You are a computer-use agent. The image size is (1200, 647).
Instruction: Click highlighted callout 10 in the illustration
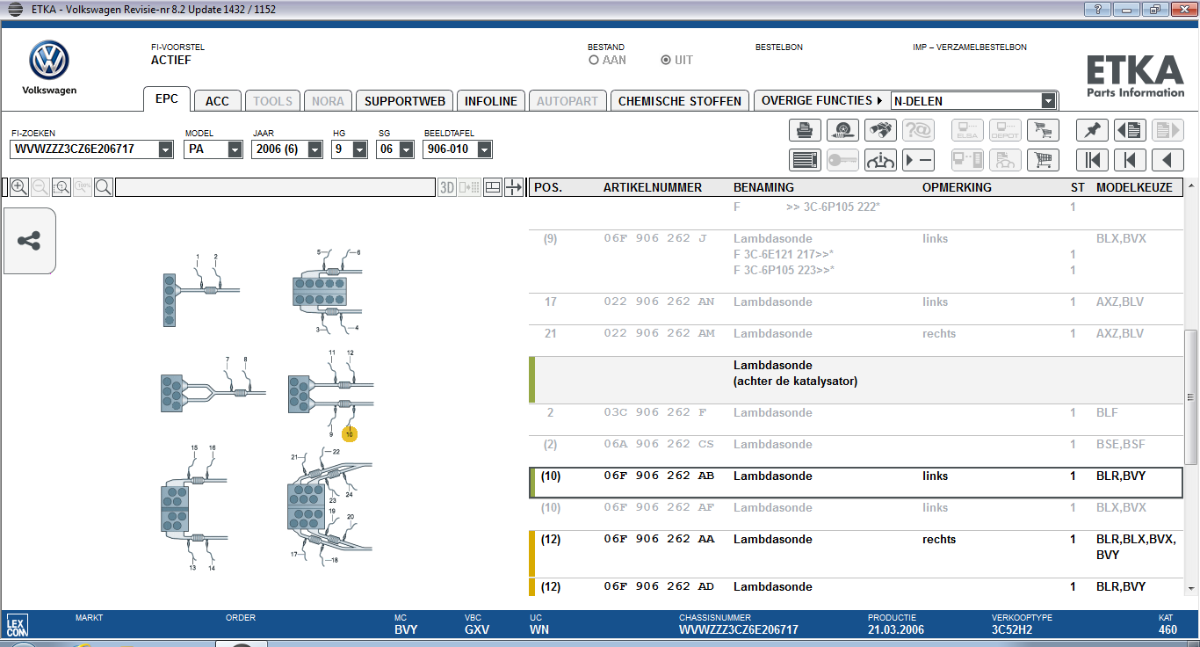(349, 435)
